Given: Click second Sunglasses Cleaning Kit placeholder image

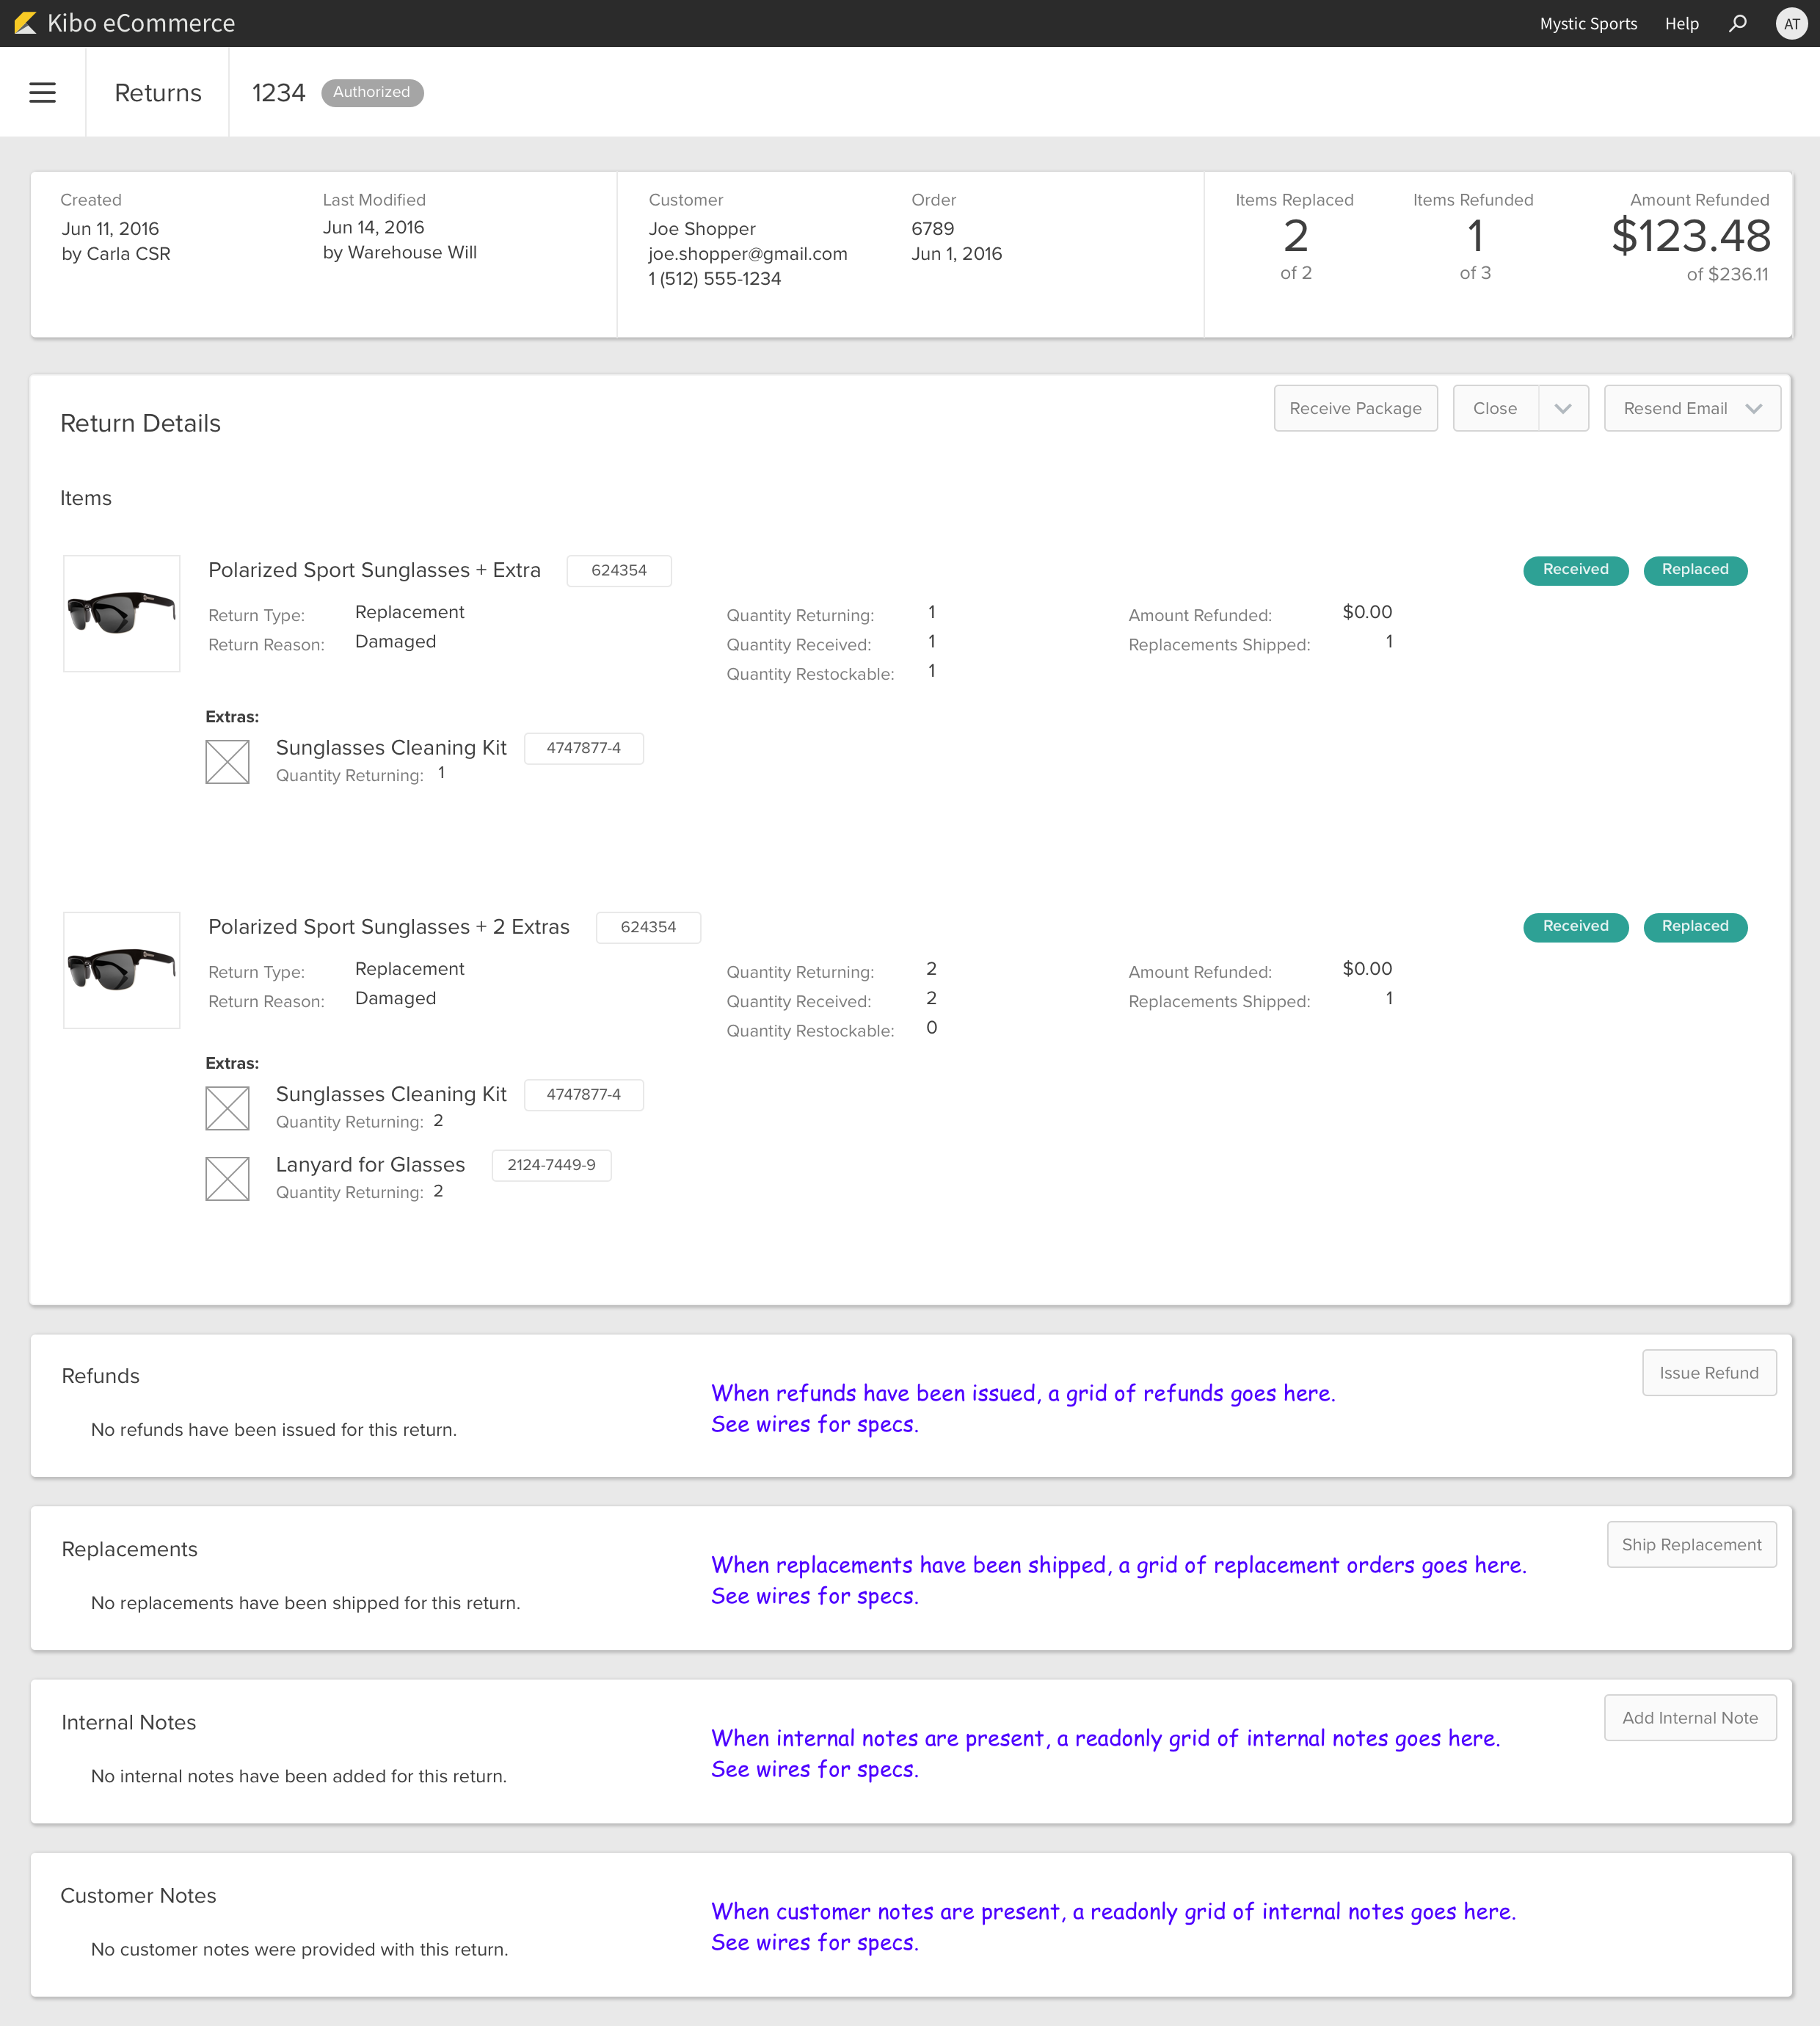Looking at the screenshot, I should coord(227,1109).
